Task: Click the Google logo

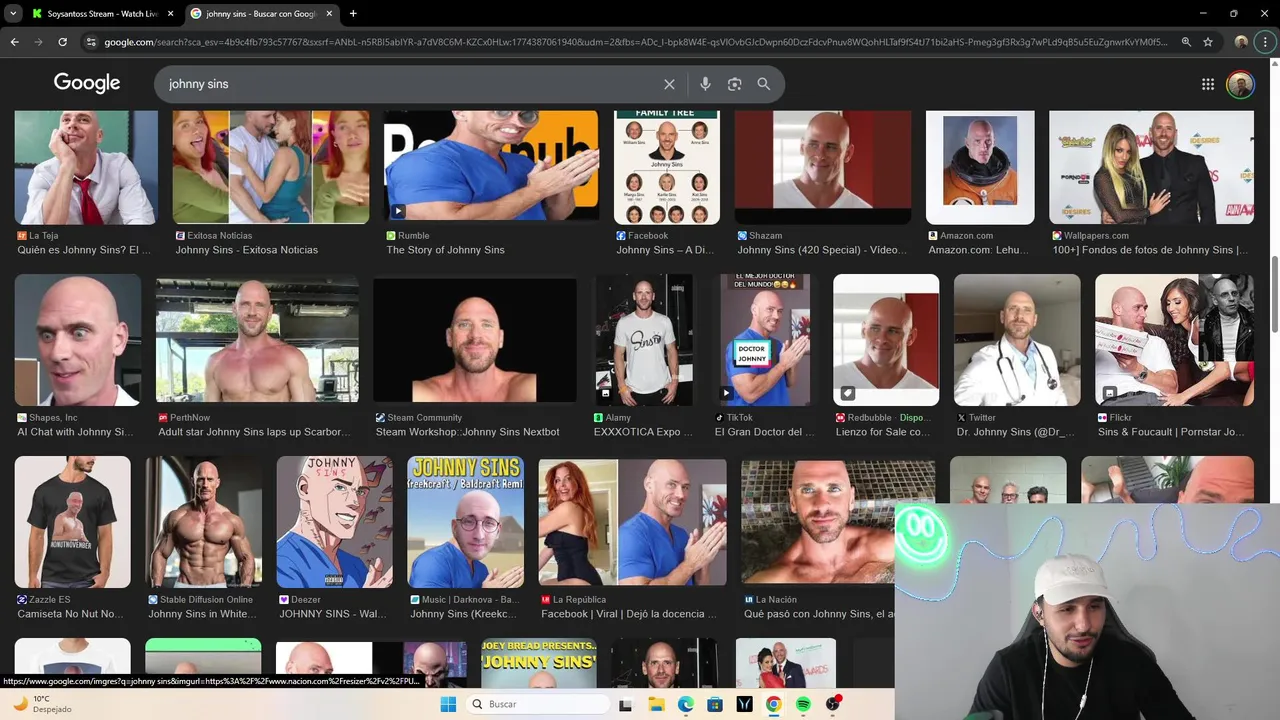Action: [87, 83]
